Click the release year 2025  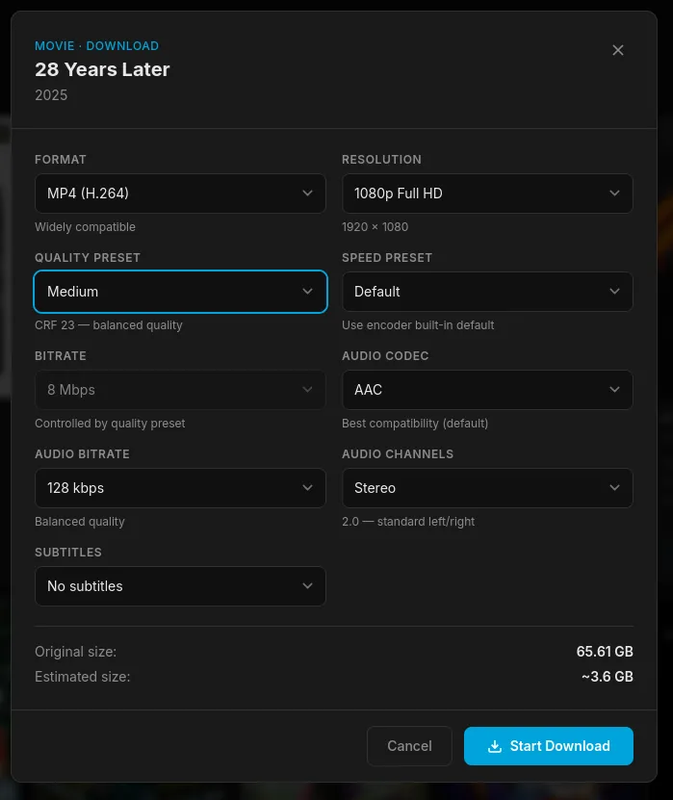(51, 95)
